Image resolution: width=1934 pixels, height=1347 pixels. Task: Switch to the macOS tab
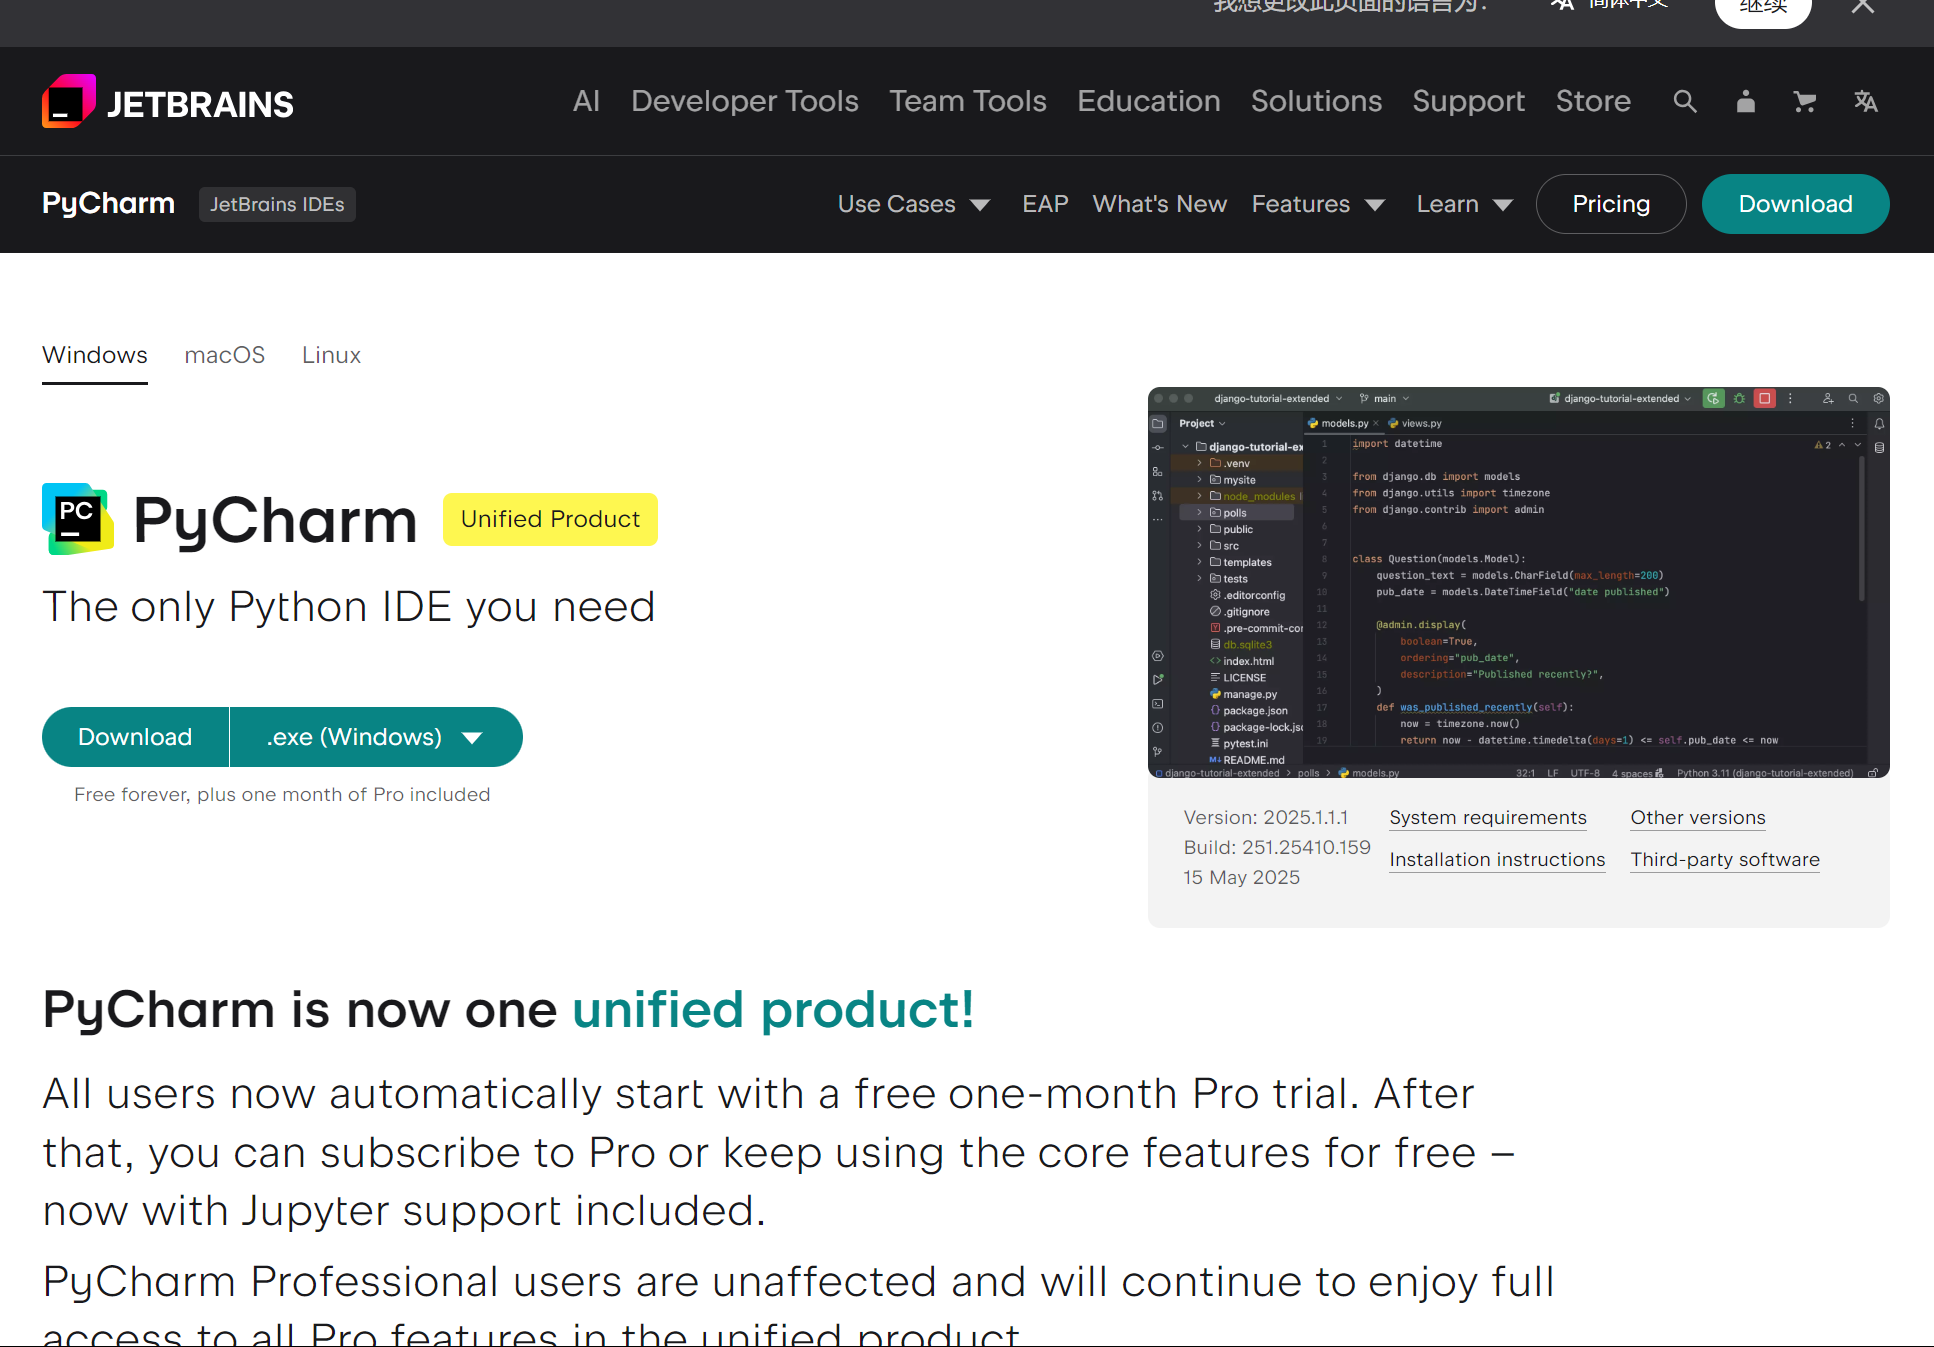pyautogui.click(x=225, y=355)
